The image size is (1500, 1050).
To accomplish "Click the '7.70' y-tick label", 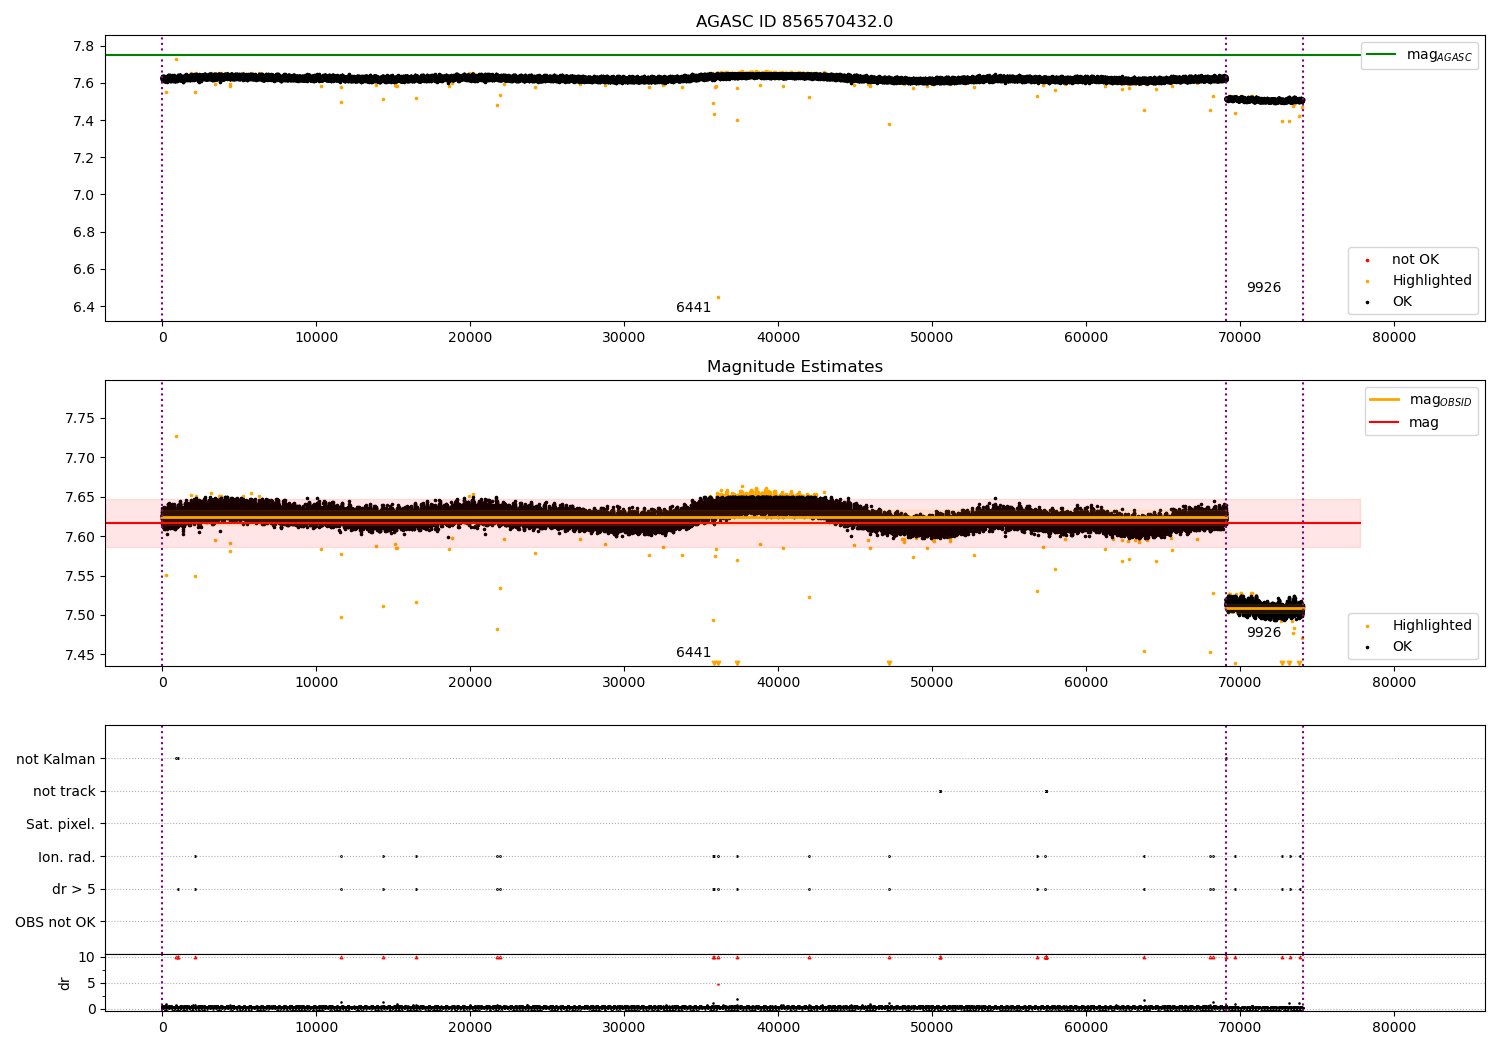I will pos(80,458).
